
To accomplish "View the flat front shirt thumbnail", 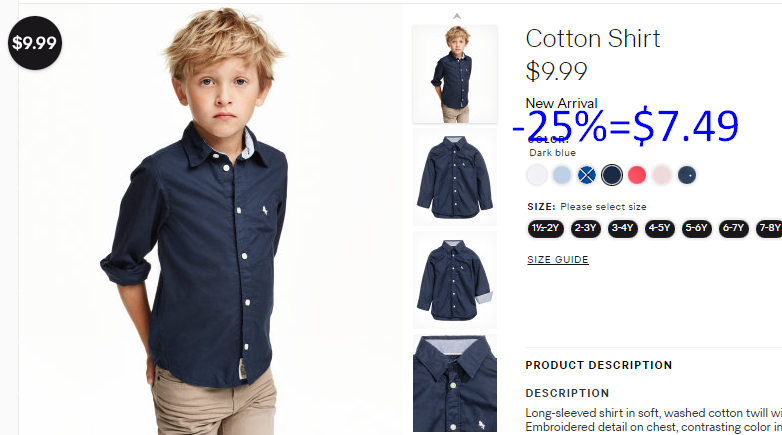I will pos(455,177).
